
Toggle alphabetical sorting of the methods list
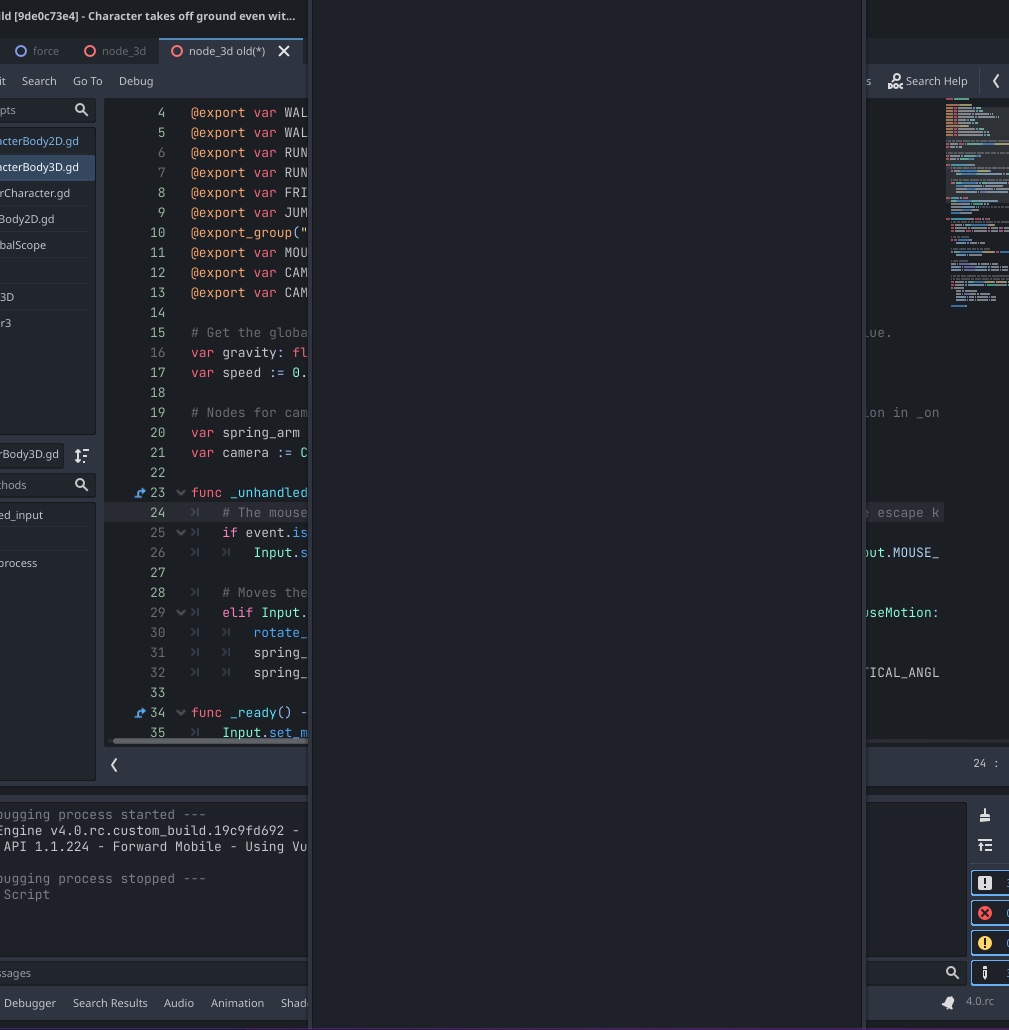pos(82,454)
